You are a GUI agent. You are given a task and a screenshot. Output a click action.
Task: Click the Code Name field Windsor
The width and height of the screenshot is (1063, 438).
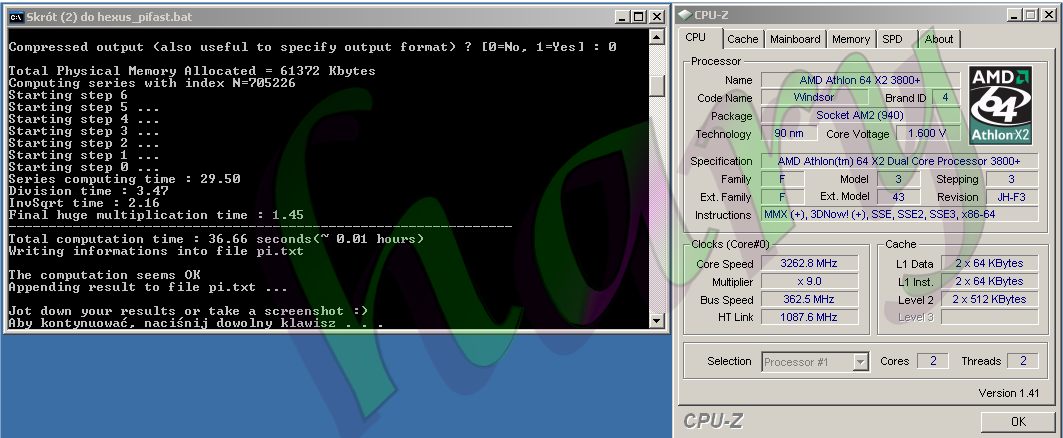(x=814, y=98)
